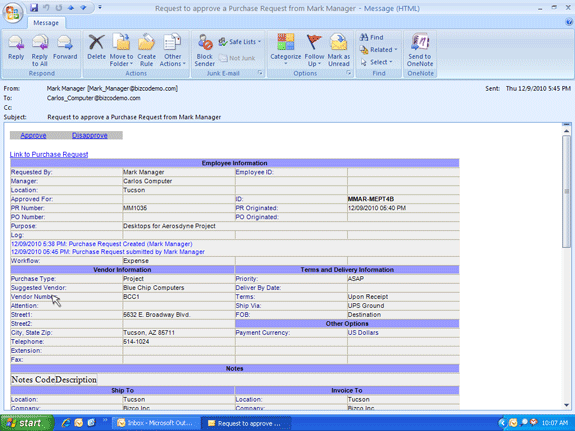This screenshot has width=575, height=431.
Task: Click the ID value MMAR-MEPT4B
Action: pos(371,199)
